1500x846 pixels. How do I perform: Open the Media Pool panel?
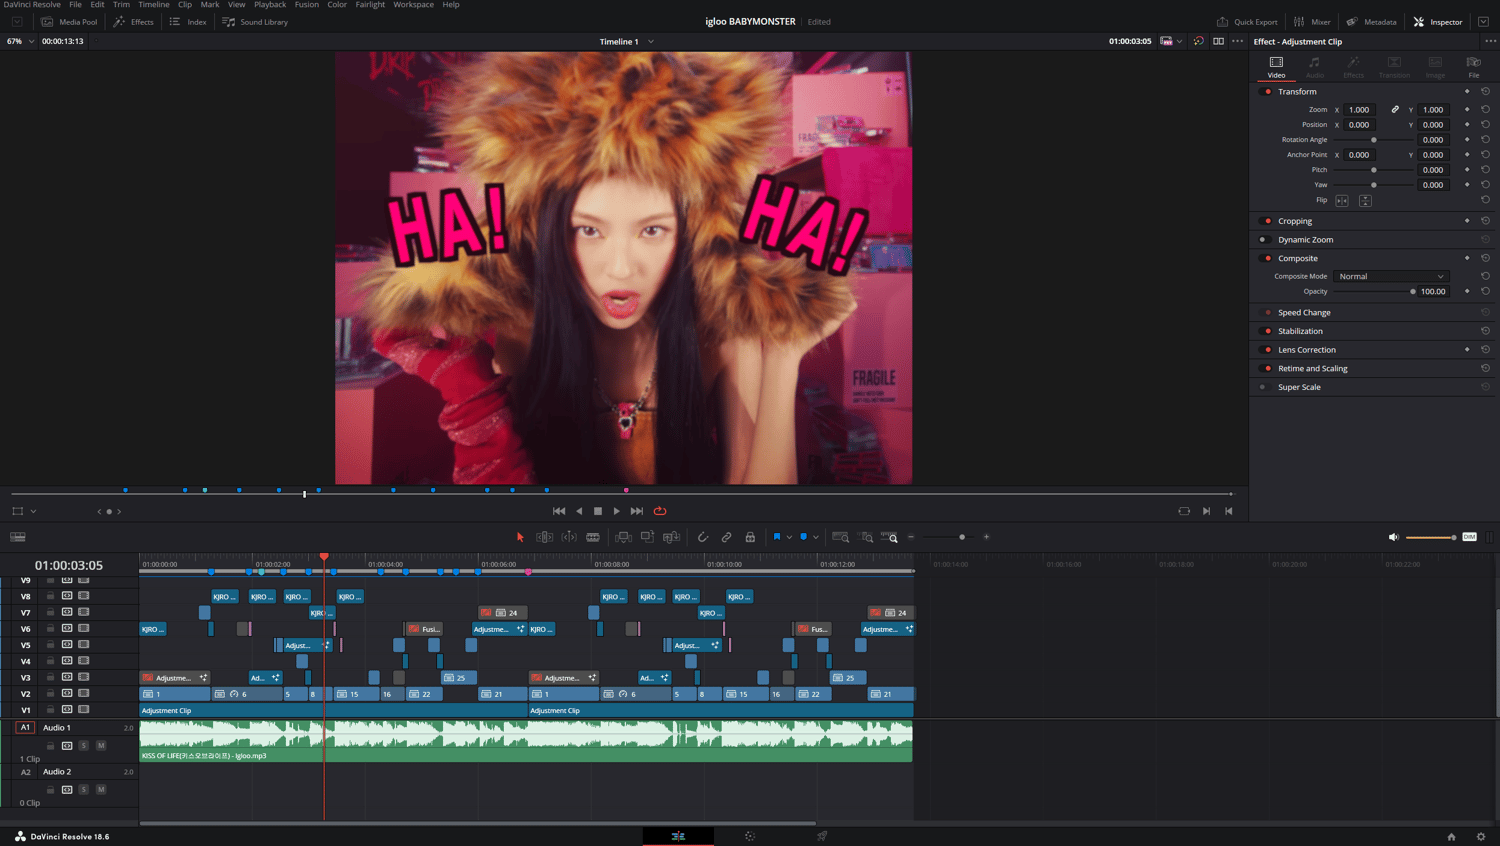(x=69, y=22)
